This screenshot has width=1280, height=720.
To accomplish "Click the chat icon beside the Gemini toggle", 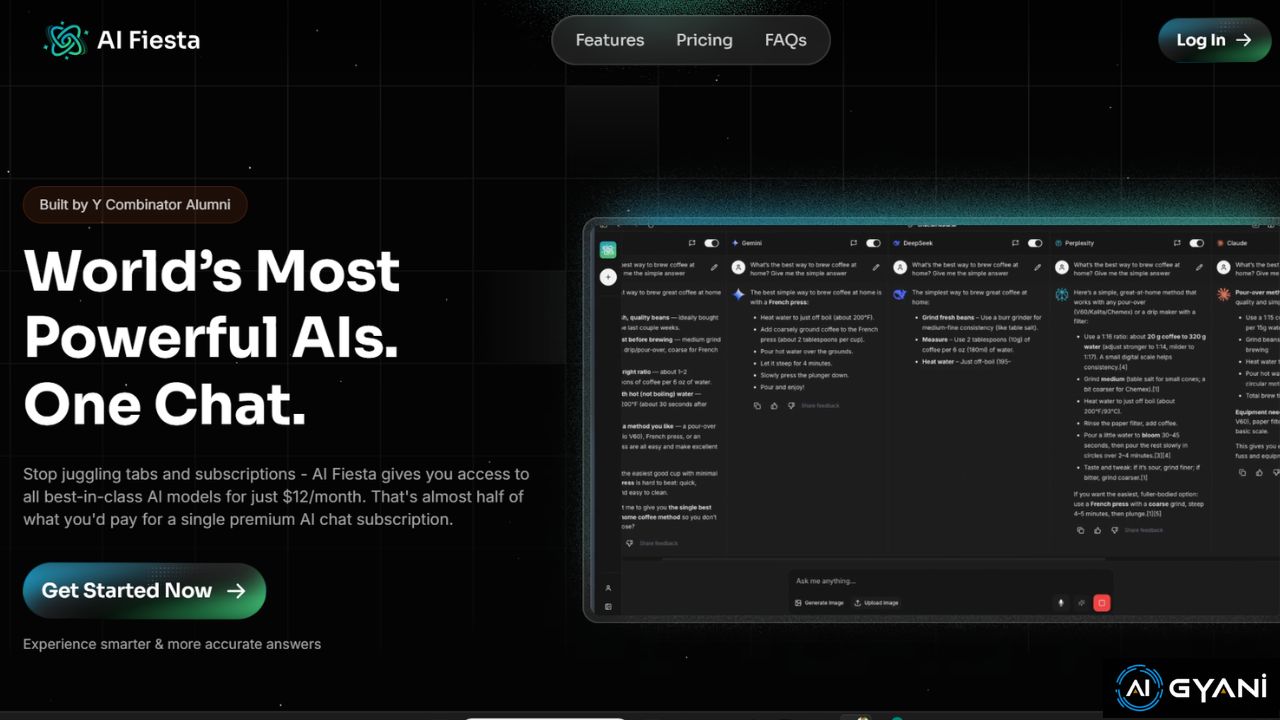I will pos(853,243).
